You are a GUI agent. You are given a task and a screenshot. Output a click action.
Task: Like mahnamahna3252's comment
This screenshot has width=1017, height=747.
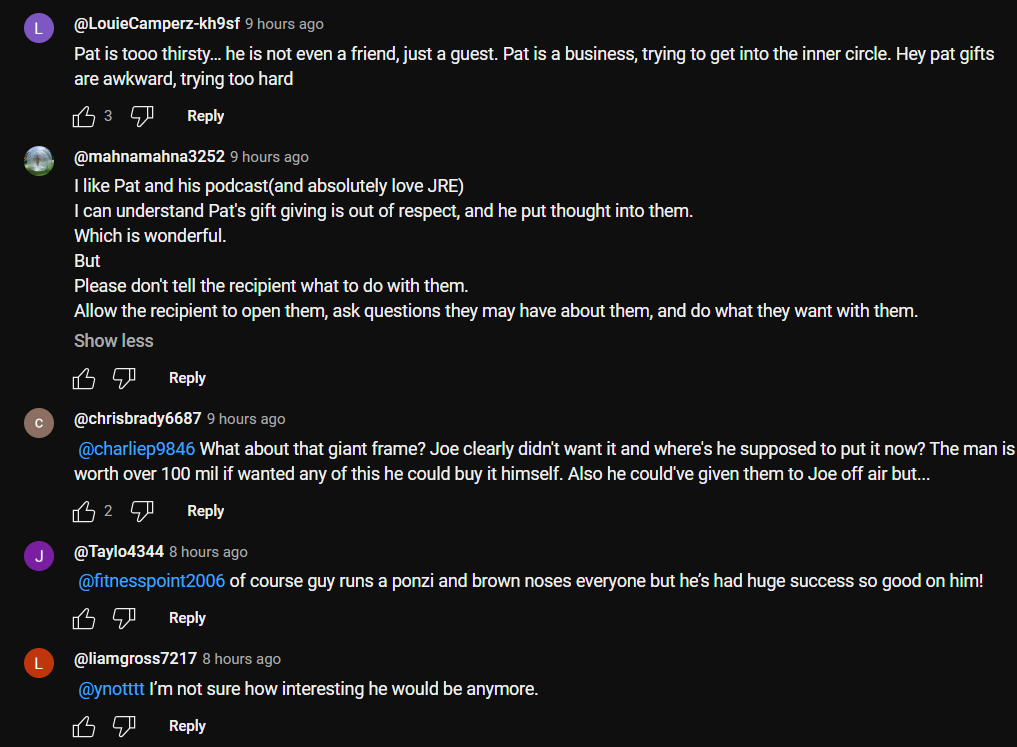click(84, 379)
